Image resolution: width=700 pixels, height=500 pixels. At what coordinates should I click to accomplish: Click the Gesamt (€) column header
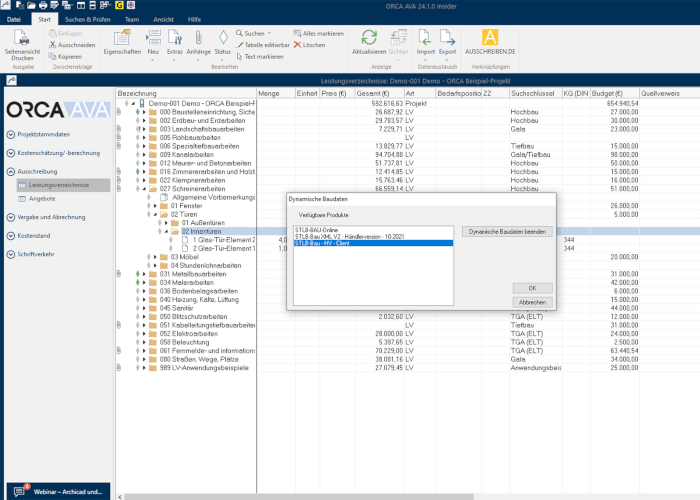[x=379, y=93]
